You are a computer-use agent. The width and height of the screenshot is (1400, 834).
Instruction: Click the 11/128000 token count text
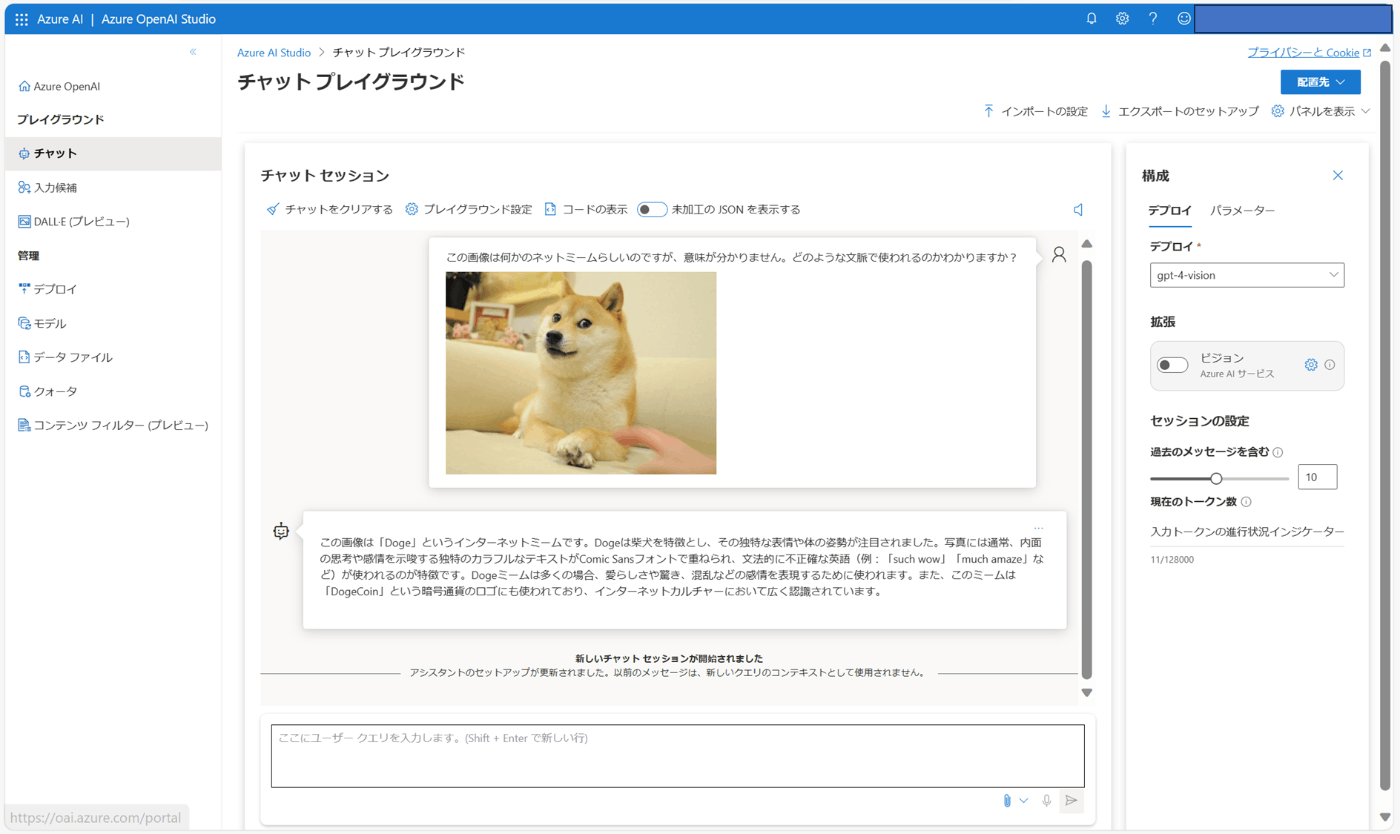[x=1172, y=559]
